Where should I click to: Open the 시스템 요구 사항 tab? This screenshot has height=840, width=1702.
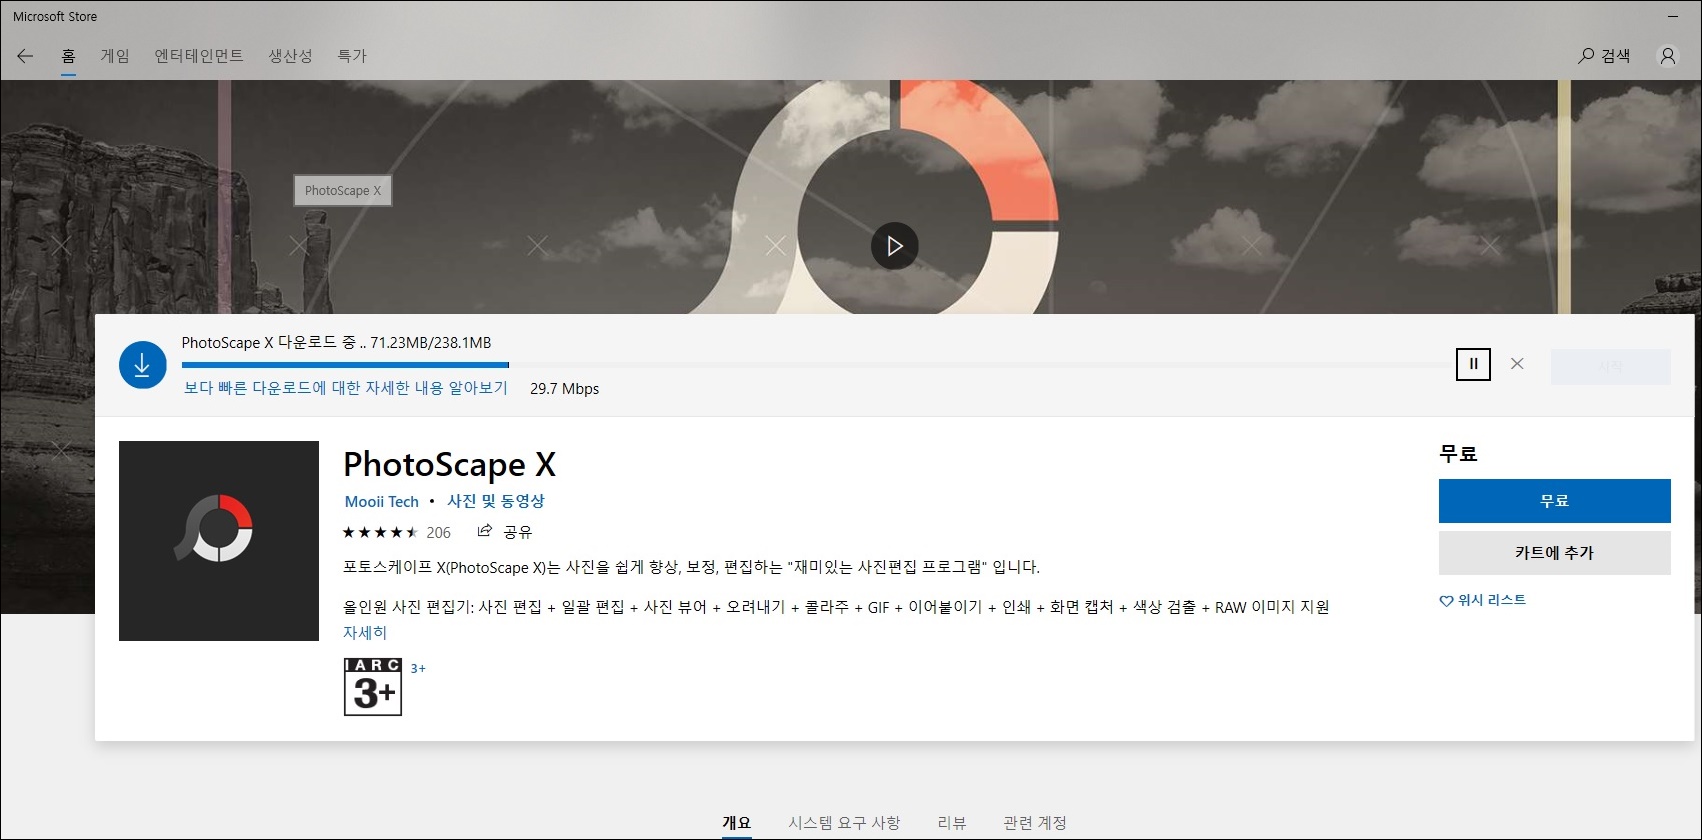pyautogui.click(x=844, y=823)
